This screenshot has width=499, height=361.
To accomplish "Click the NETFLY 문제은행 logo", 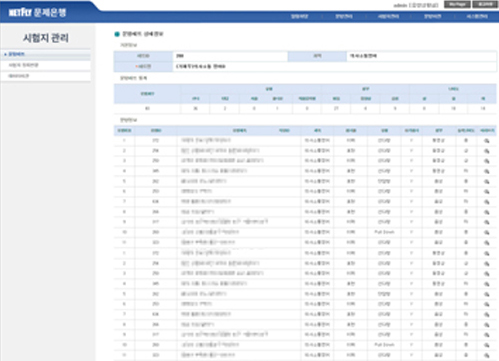I will (x=38, y=13).
